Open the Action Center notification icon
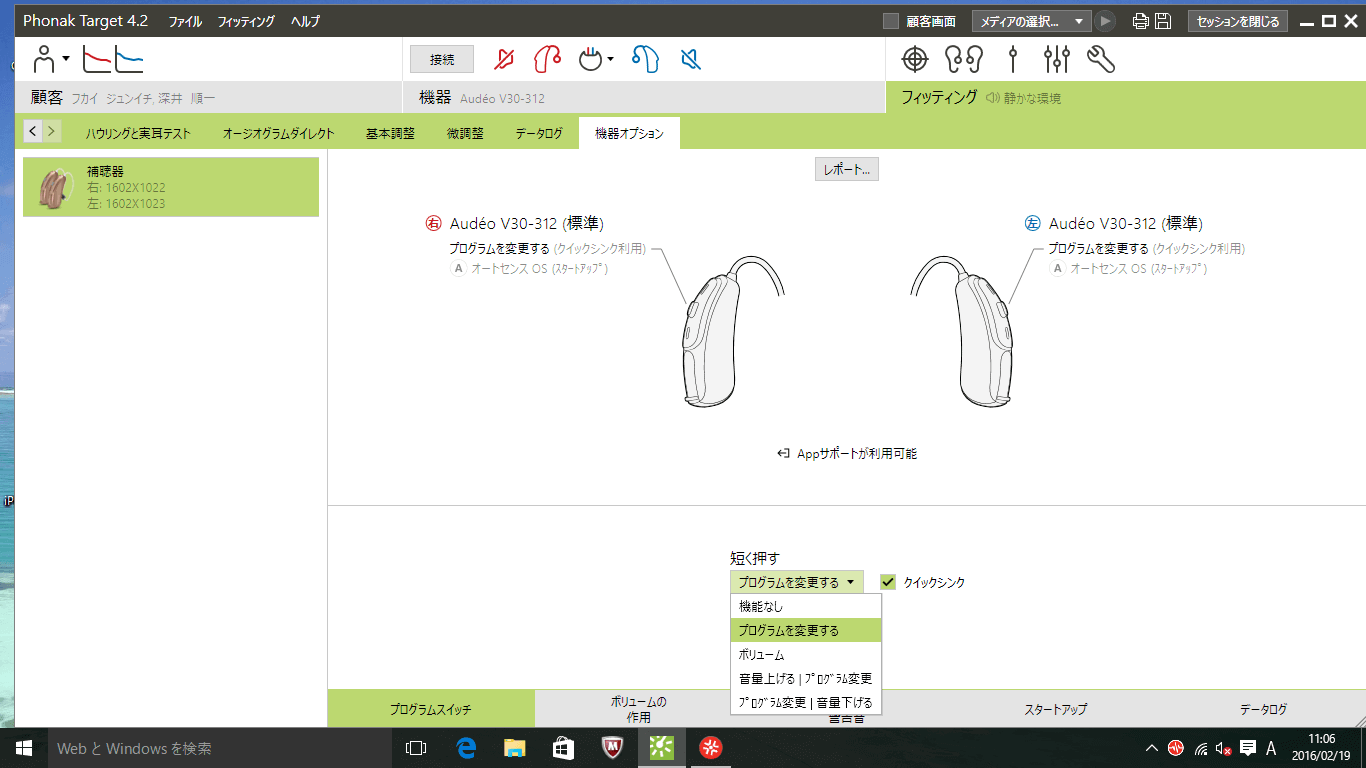This screenshot has width=1366, height=768. [x=1248, y=748]
